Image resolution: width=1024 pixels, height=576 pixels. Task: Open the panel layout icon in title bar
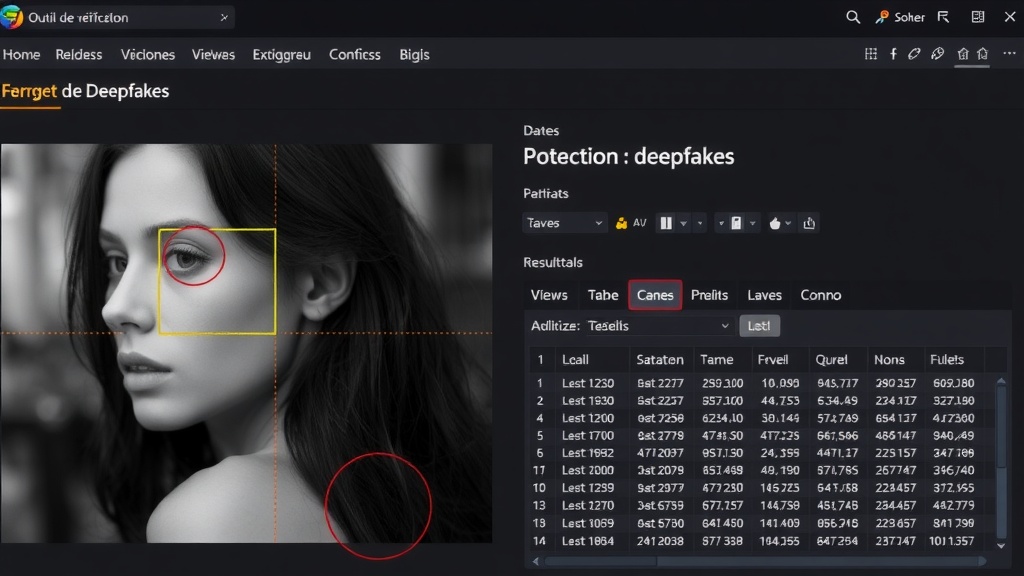coord(977,17)
